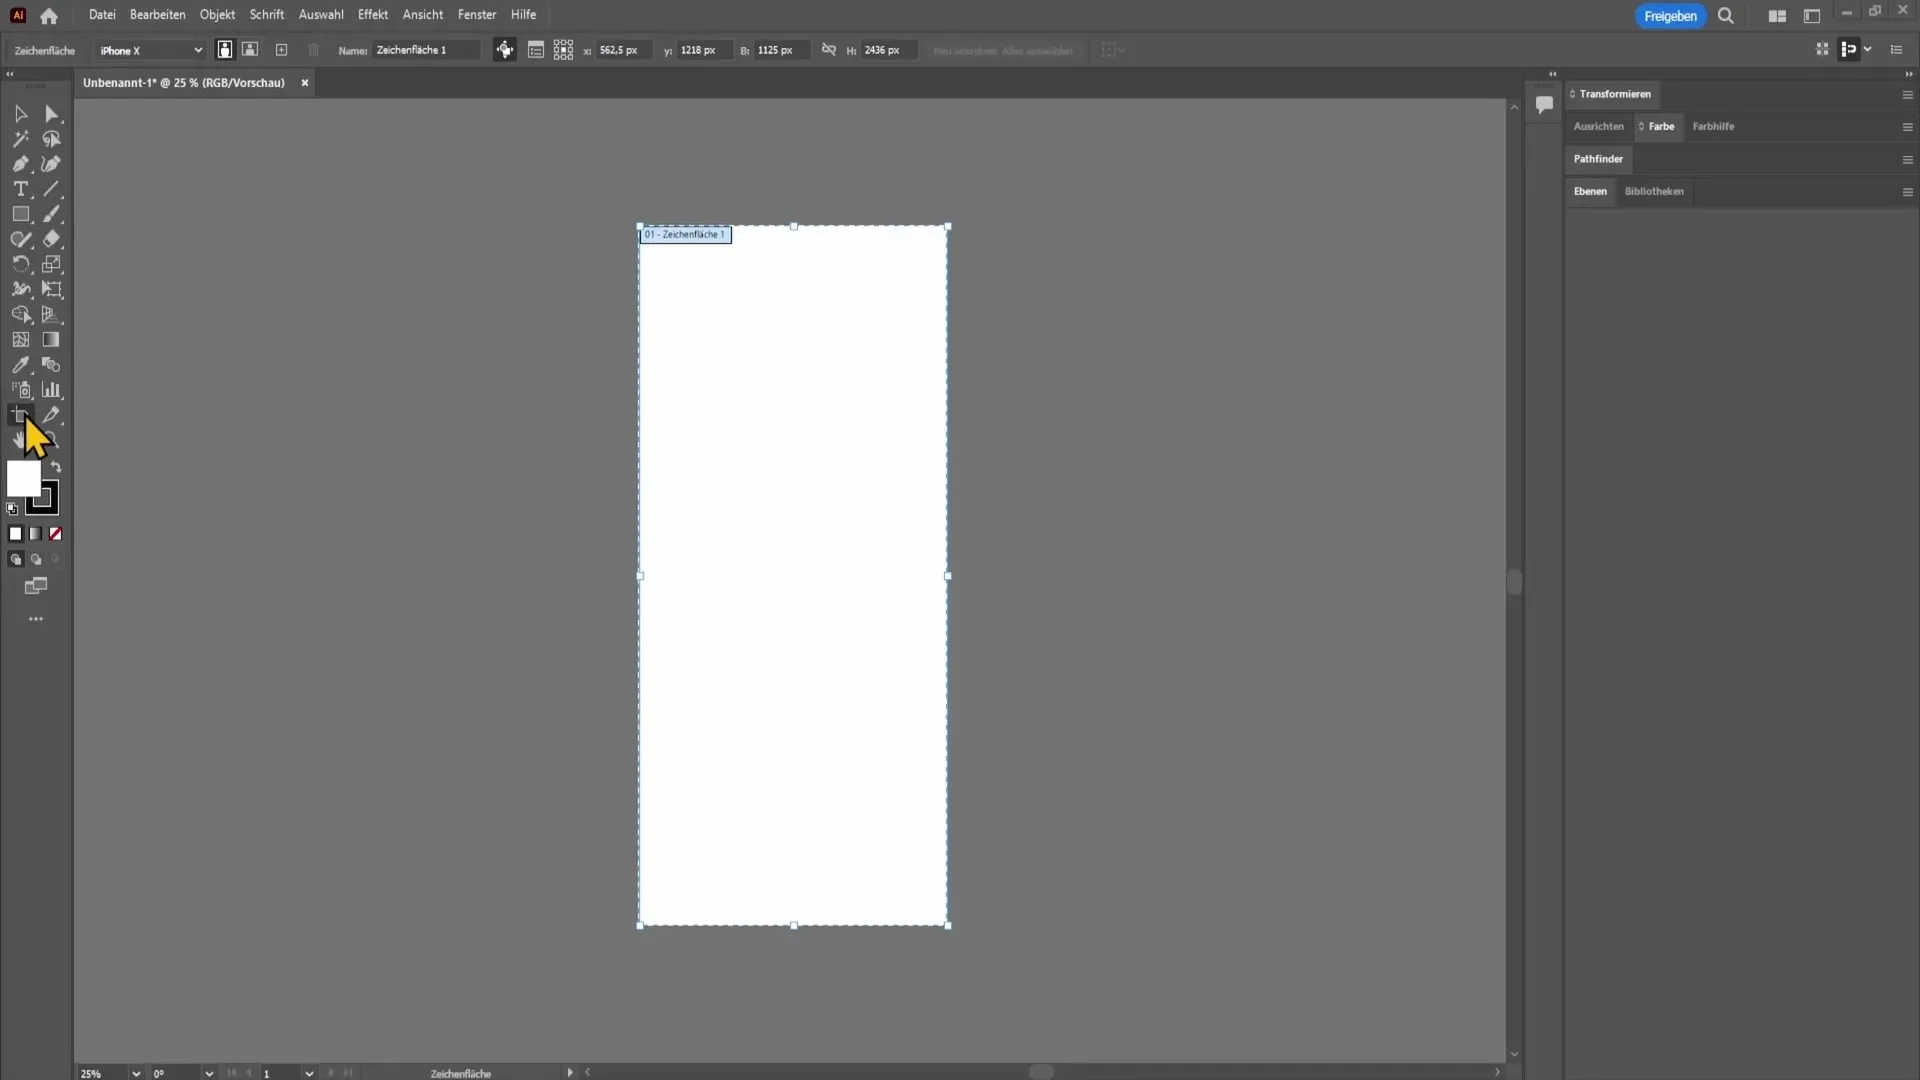
Task: Activate the Type tool
Action: click(20, 189)
